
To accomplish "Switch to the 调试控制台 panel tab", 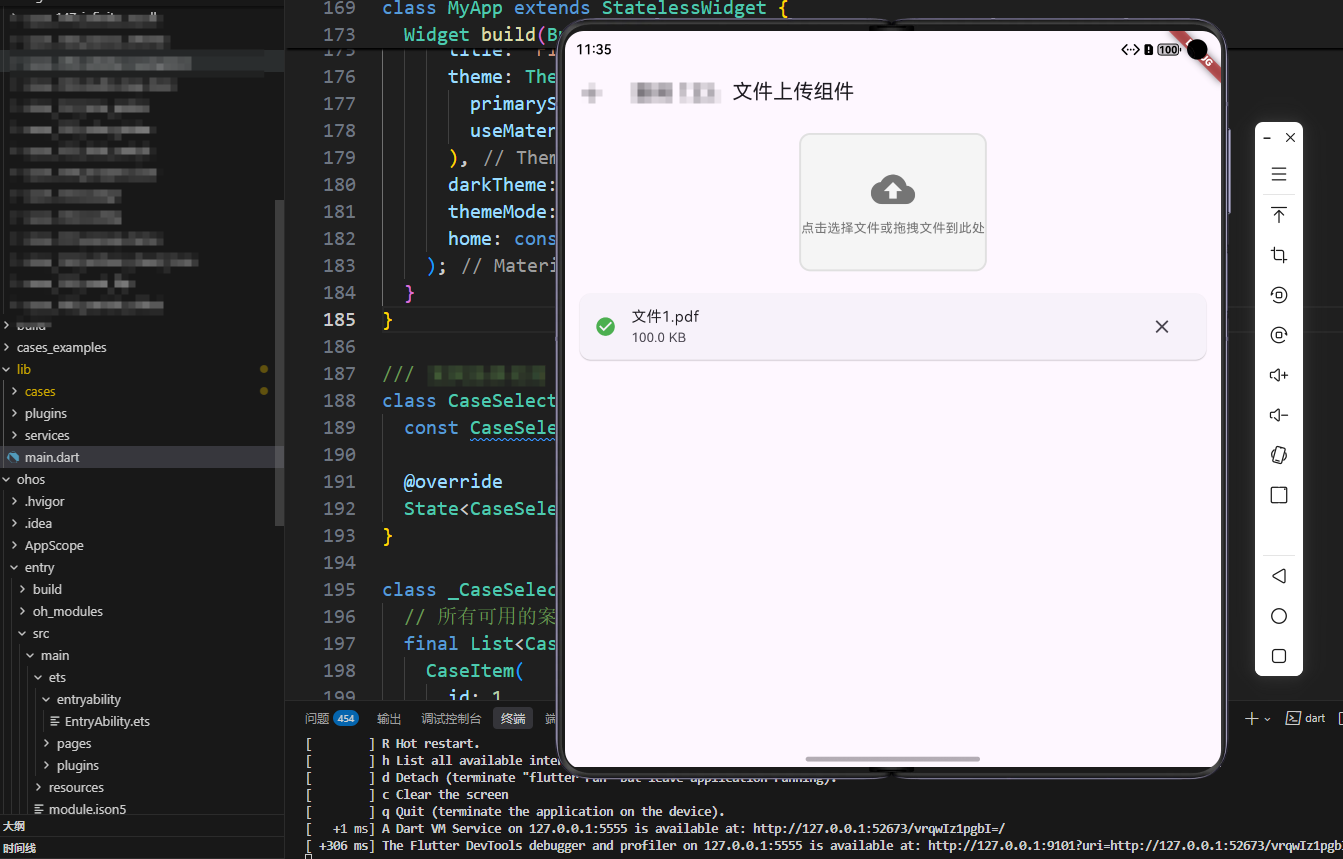I will tap(451, 718).
